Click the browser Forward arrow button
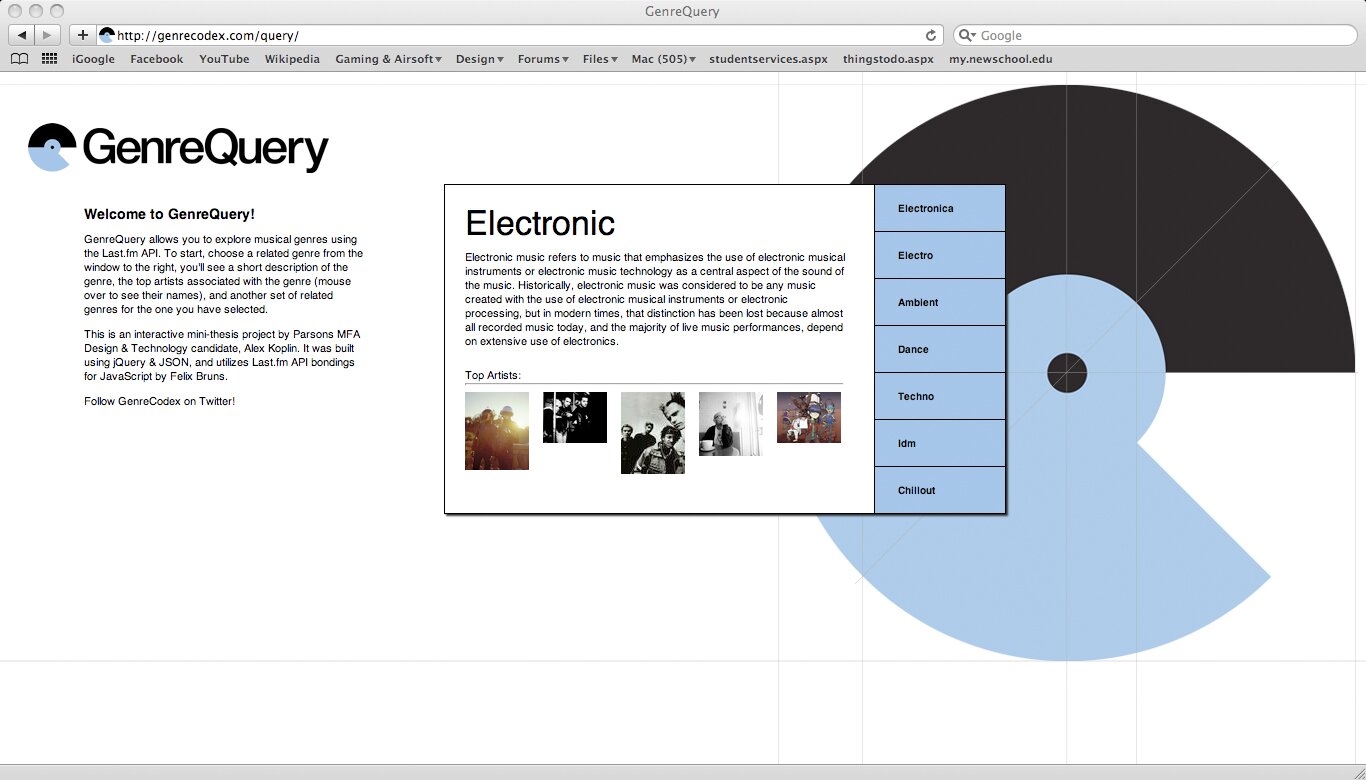 click(48, 35)
